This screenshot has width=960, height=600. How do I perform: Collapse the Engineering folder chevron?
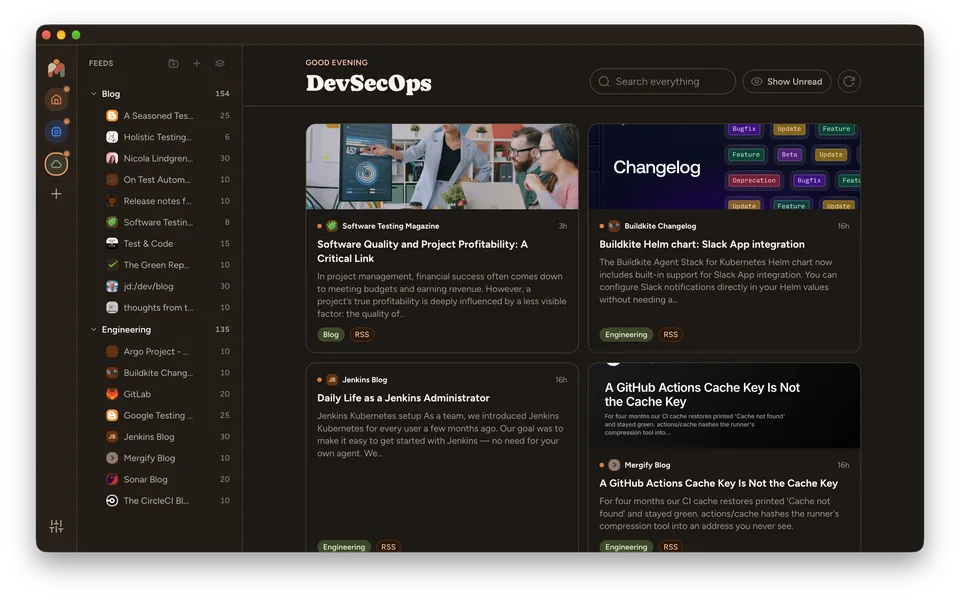(x=94, y=329)
